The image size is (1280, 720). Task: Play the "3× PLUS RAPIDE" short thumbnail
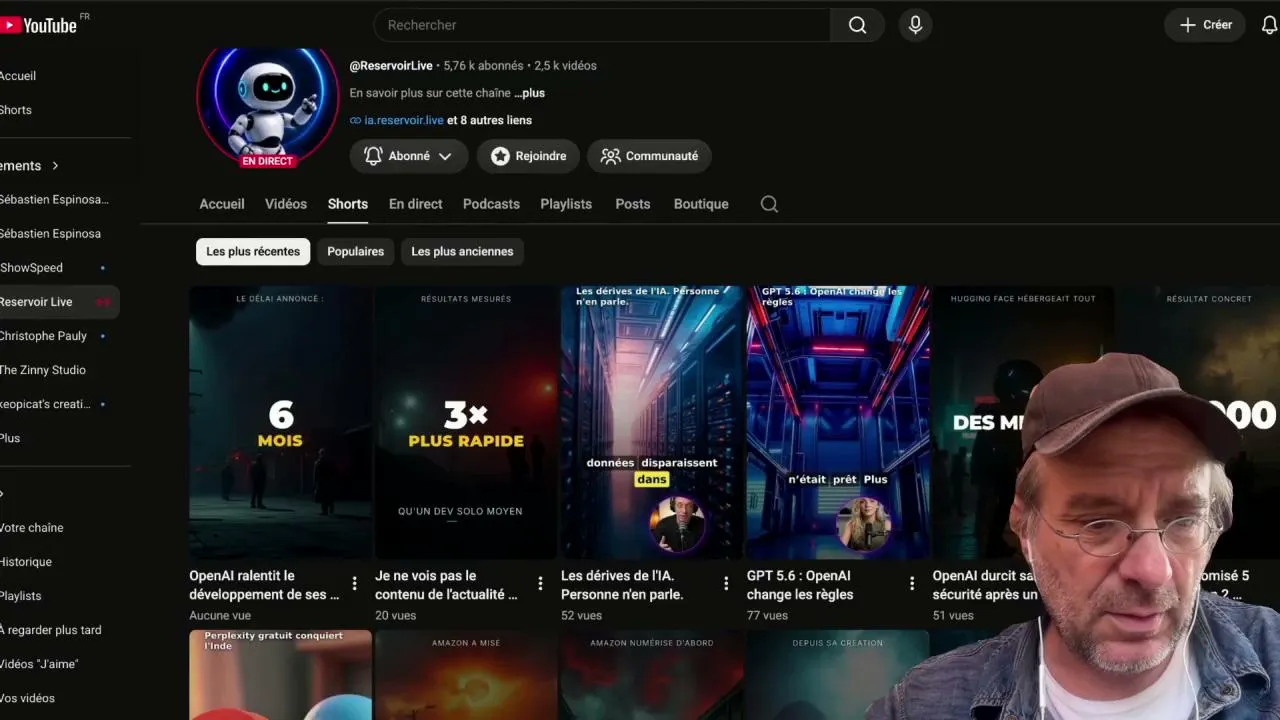click(466, 422)
